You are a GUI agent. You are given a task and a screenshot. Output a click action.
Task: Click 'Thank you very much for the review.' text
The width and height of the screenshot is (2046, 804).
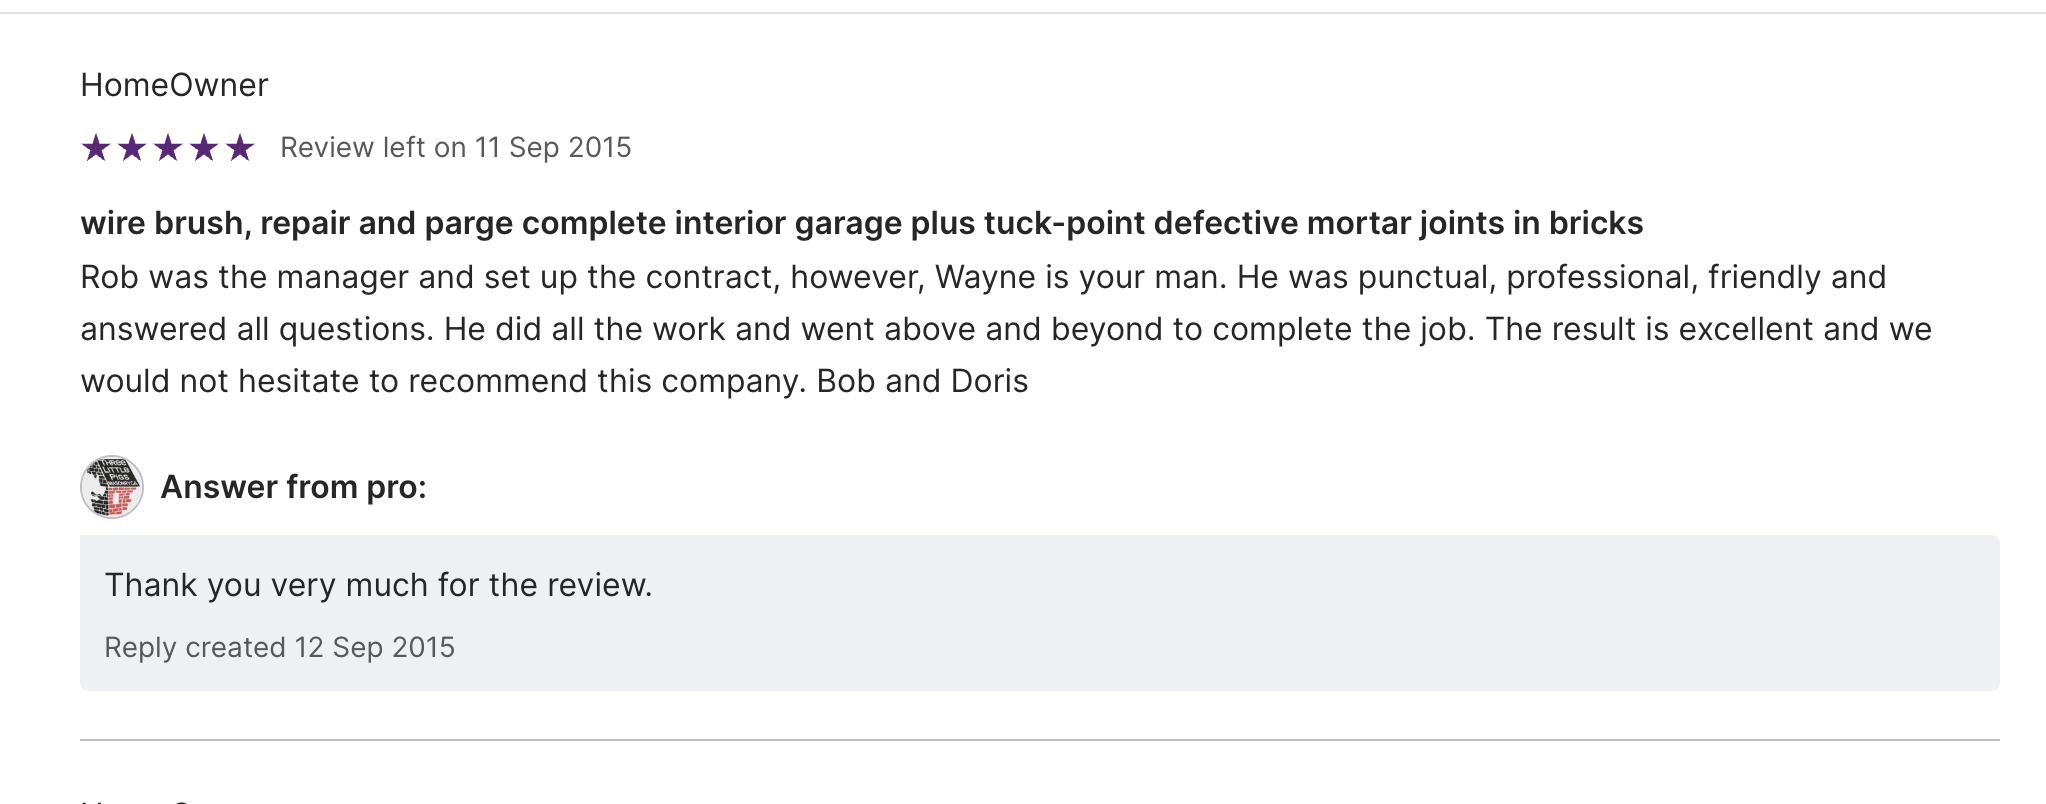tap(378, 585)
